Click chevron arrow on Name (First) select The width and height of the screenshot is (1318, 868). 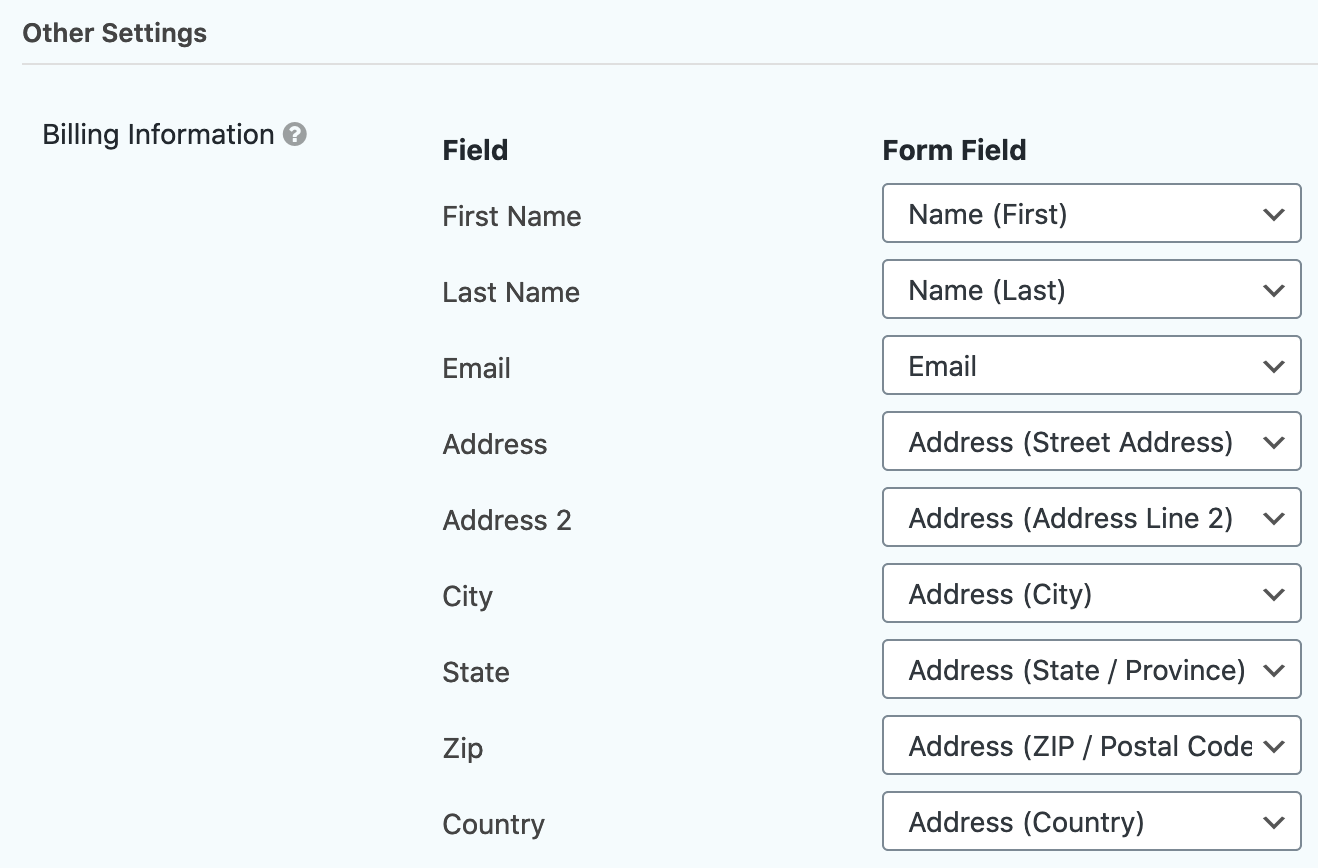pyautogui.click(x=1273, y=214)
